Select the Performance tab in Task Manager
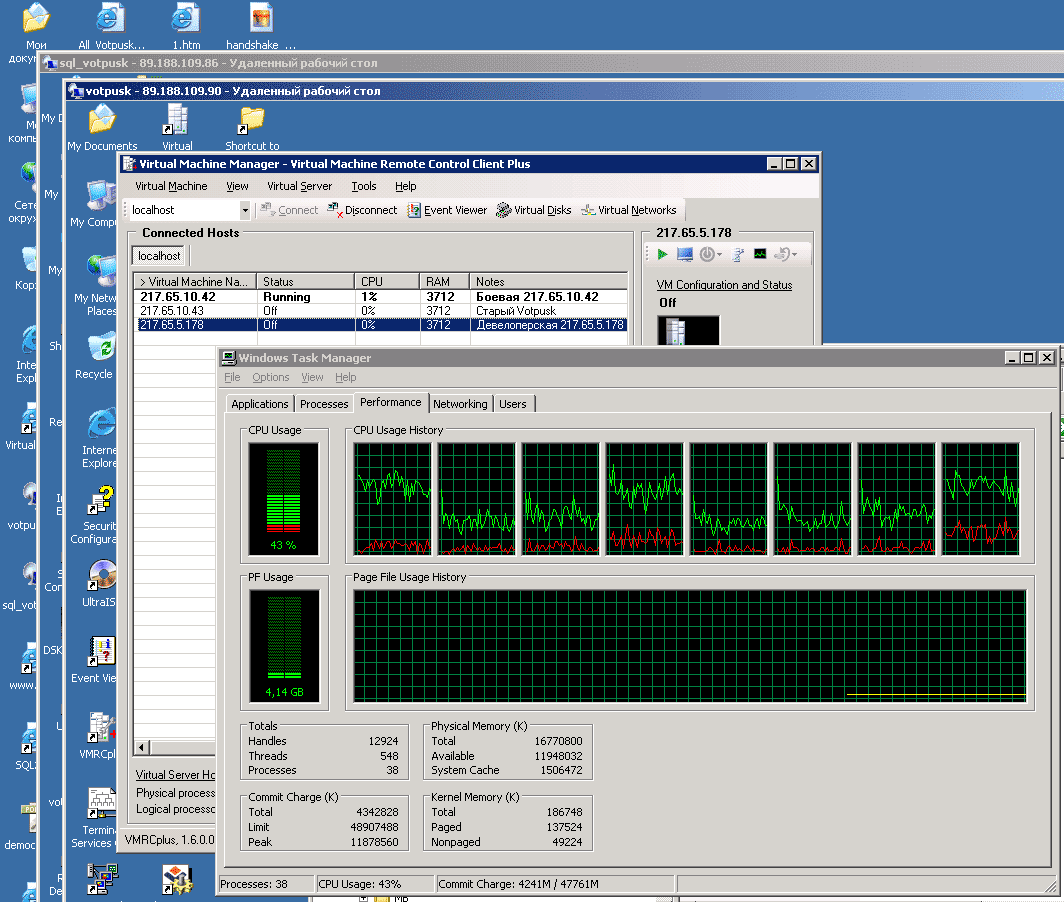 pyautogui.click(x=390, y=402)
